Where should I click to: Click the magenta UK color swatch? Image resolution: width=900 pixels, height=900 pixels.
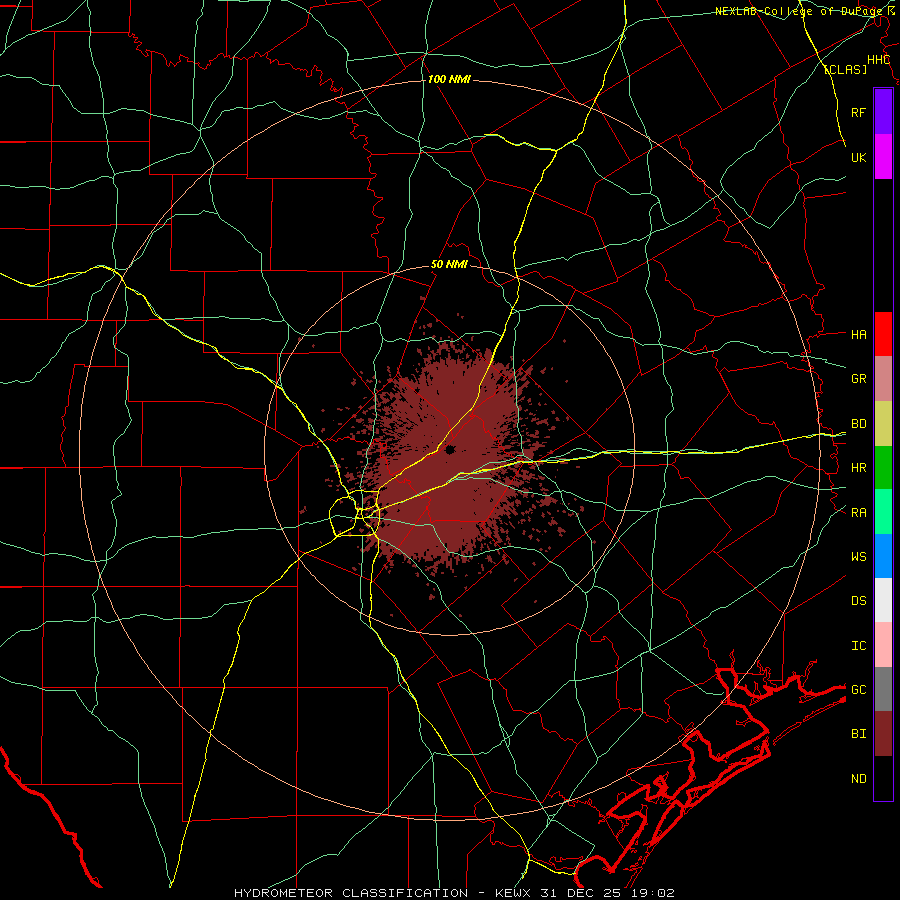(883, 157)
